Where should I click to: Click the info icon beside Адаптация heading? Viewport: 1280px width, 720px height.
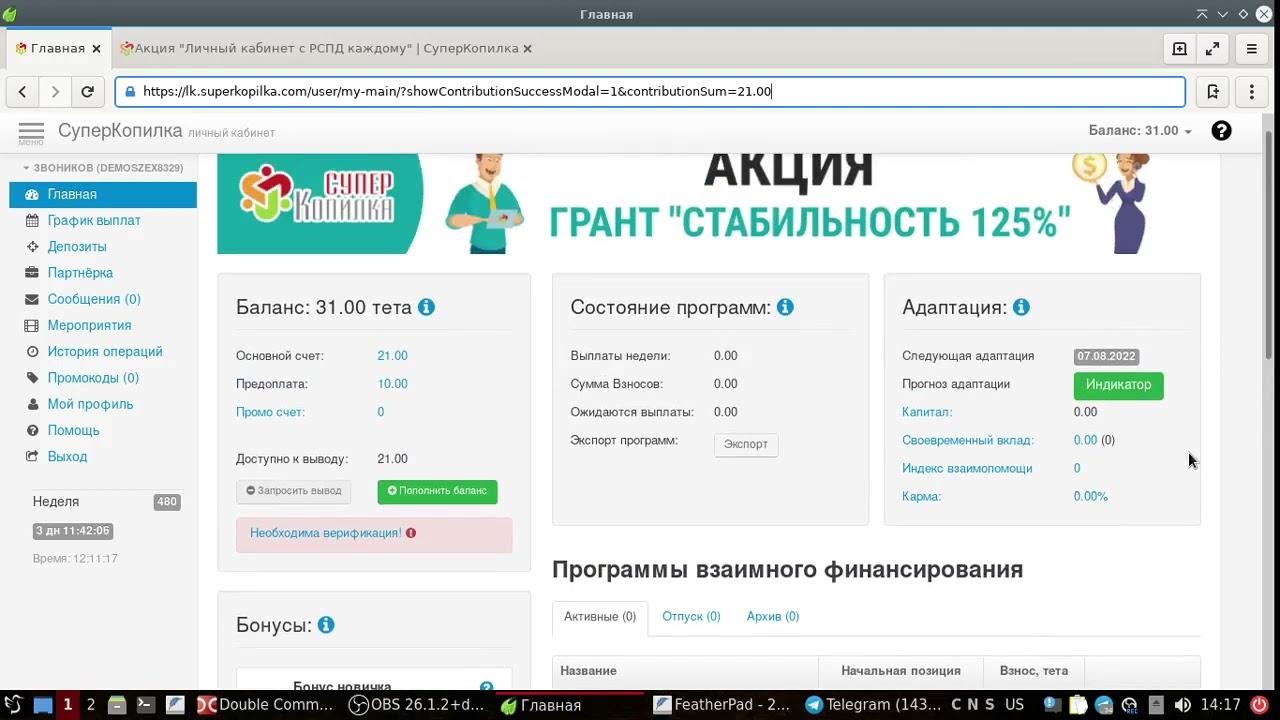click(x=1021, y=307)
